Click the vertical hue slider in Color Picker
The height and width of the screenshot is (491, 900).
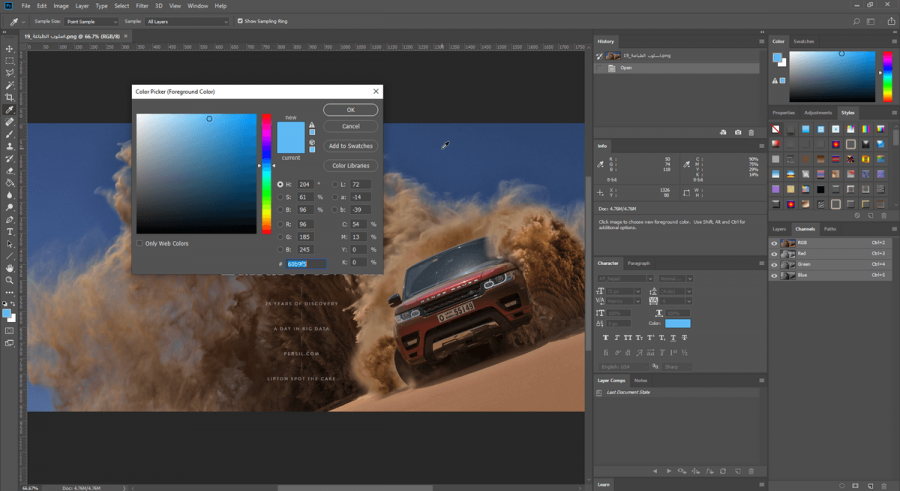(266, 173)
